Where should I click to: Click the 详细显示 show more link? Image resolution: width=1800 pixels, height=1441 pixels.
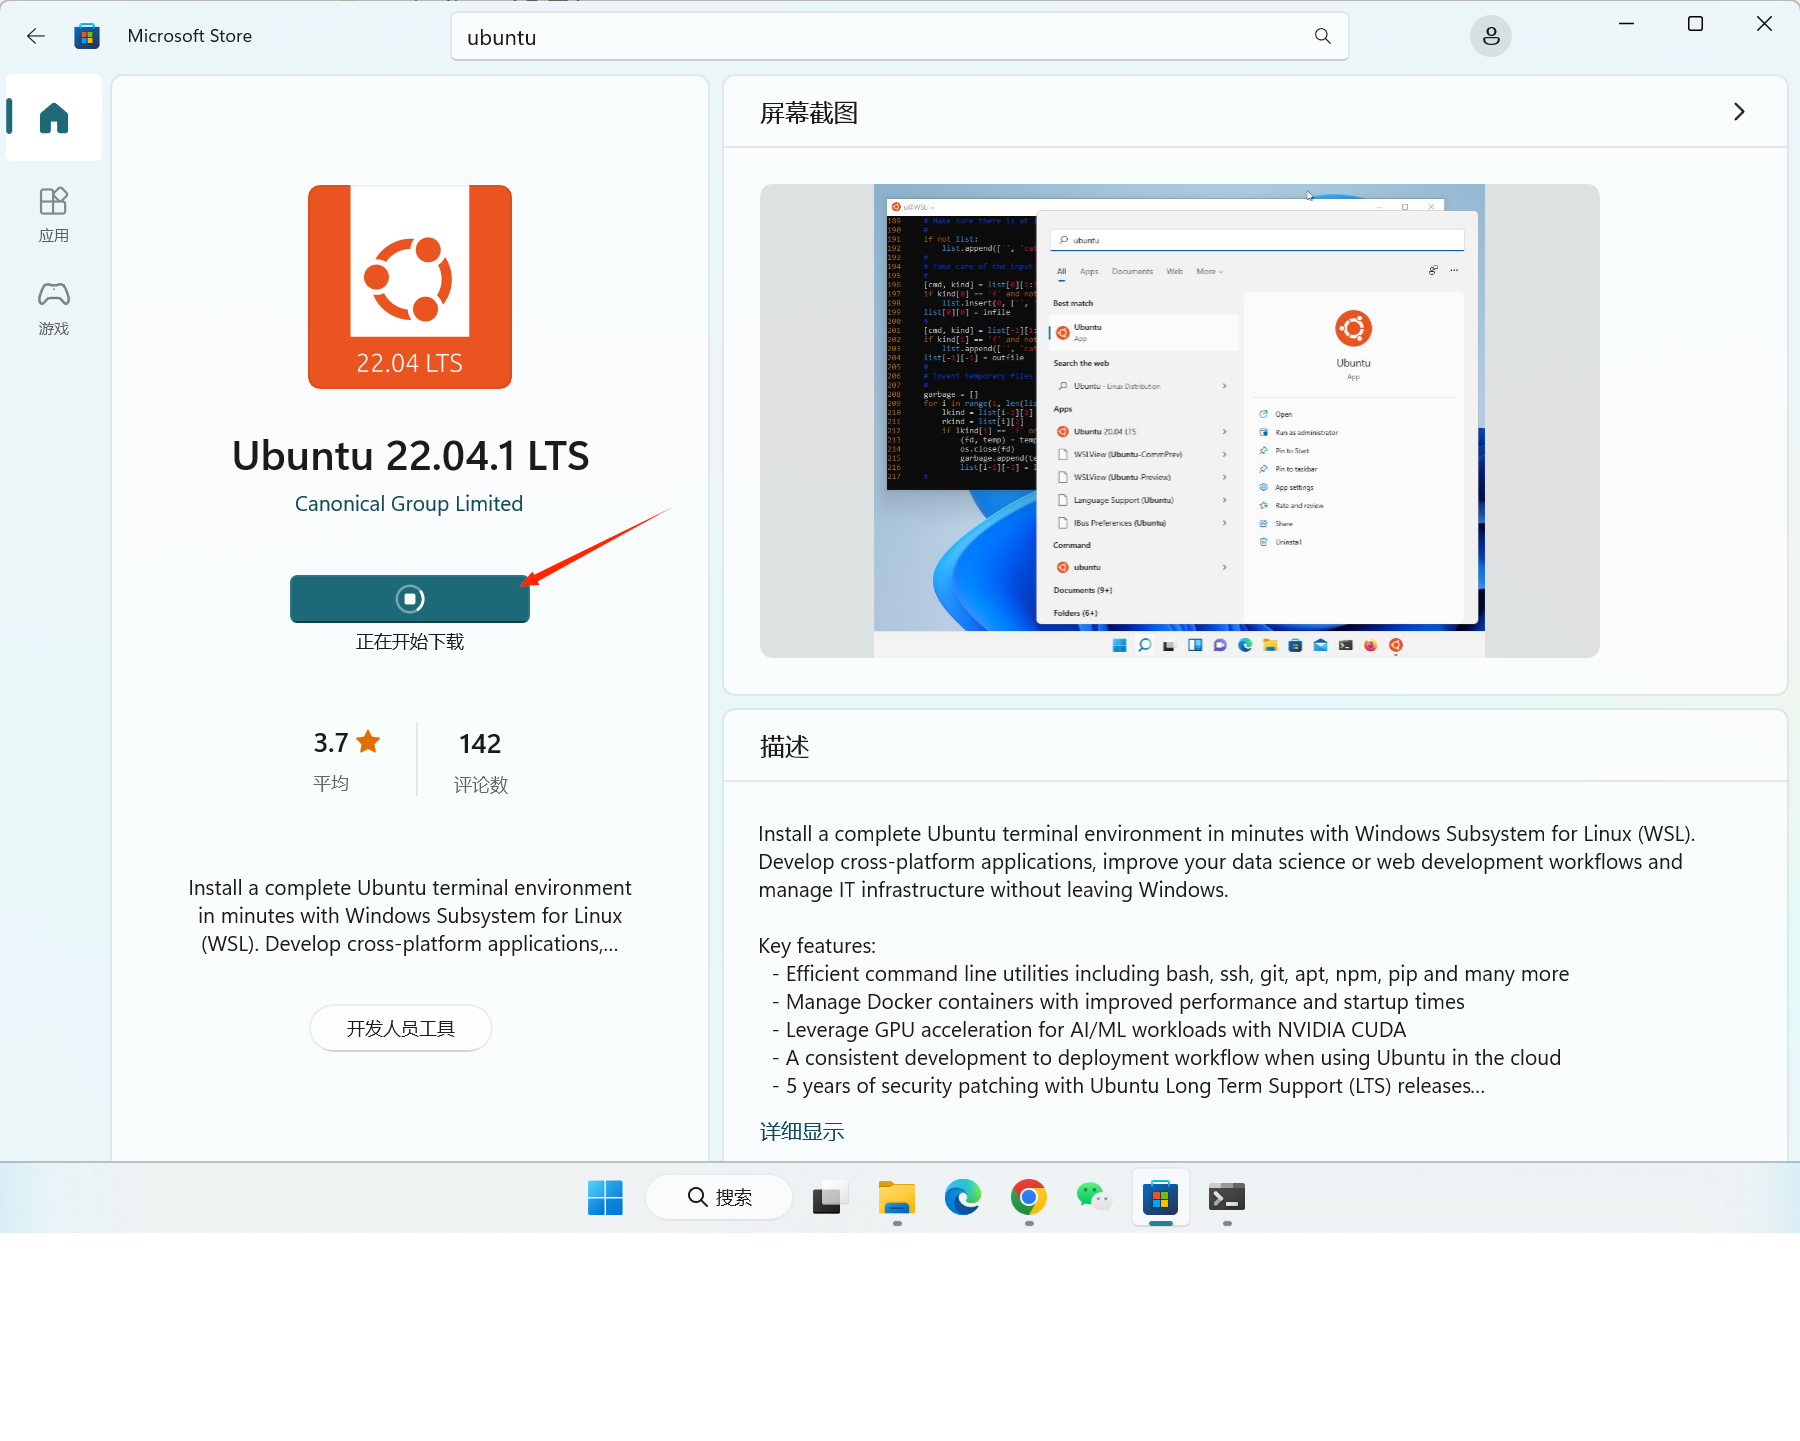(x=801, y=1131)
